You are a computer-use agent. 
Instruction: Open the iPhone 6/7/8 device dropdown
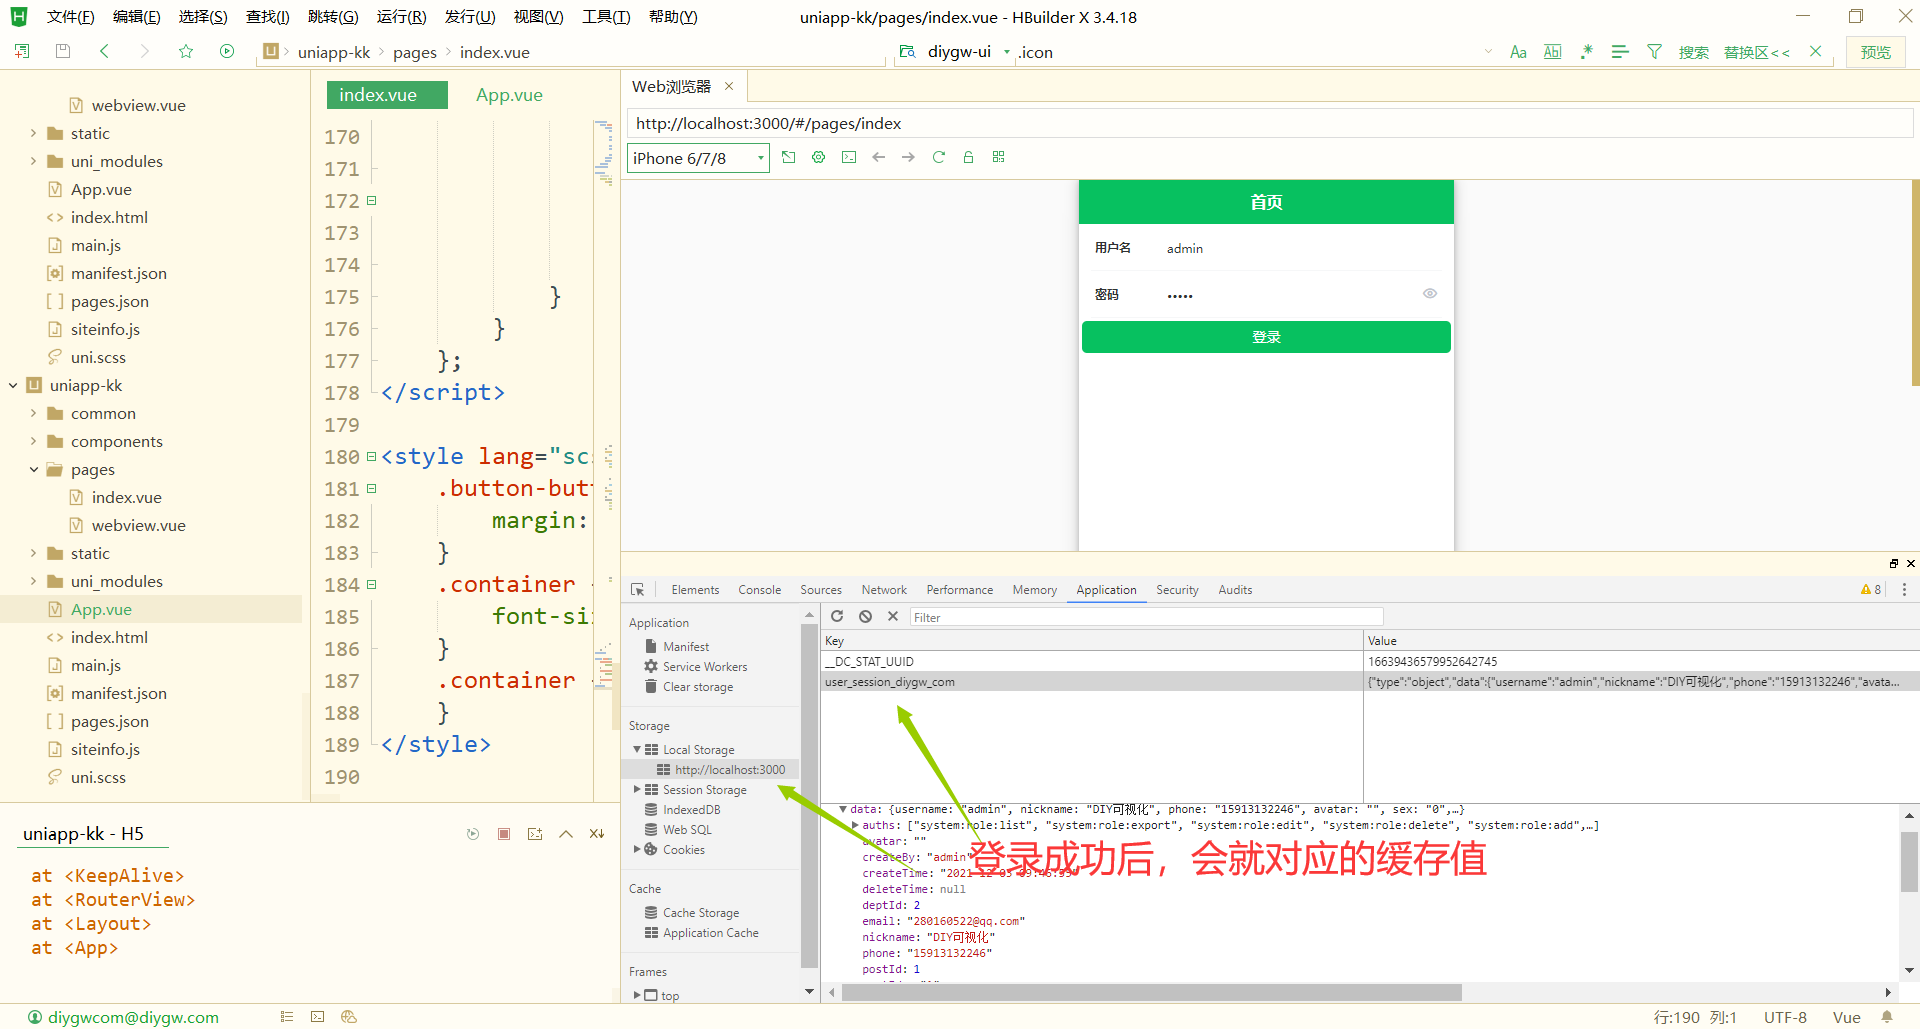point(698,158)
